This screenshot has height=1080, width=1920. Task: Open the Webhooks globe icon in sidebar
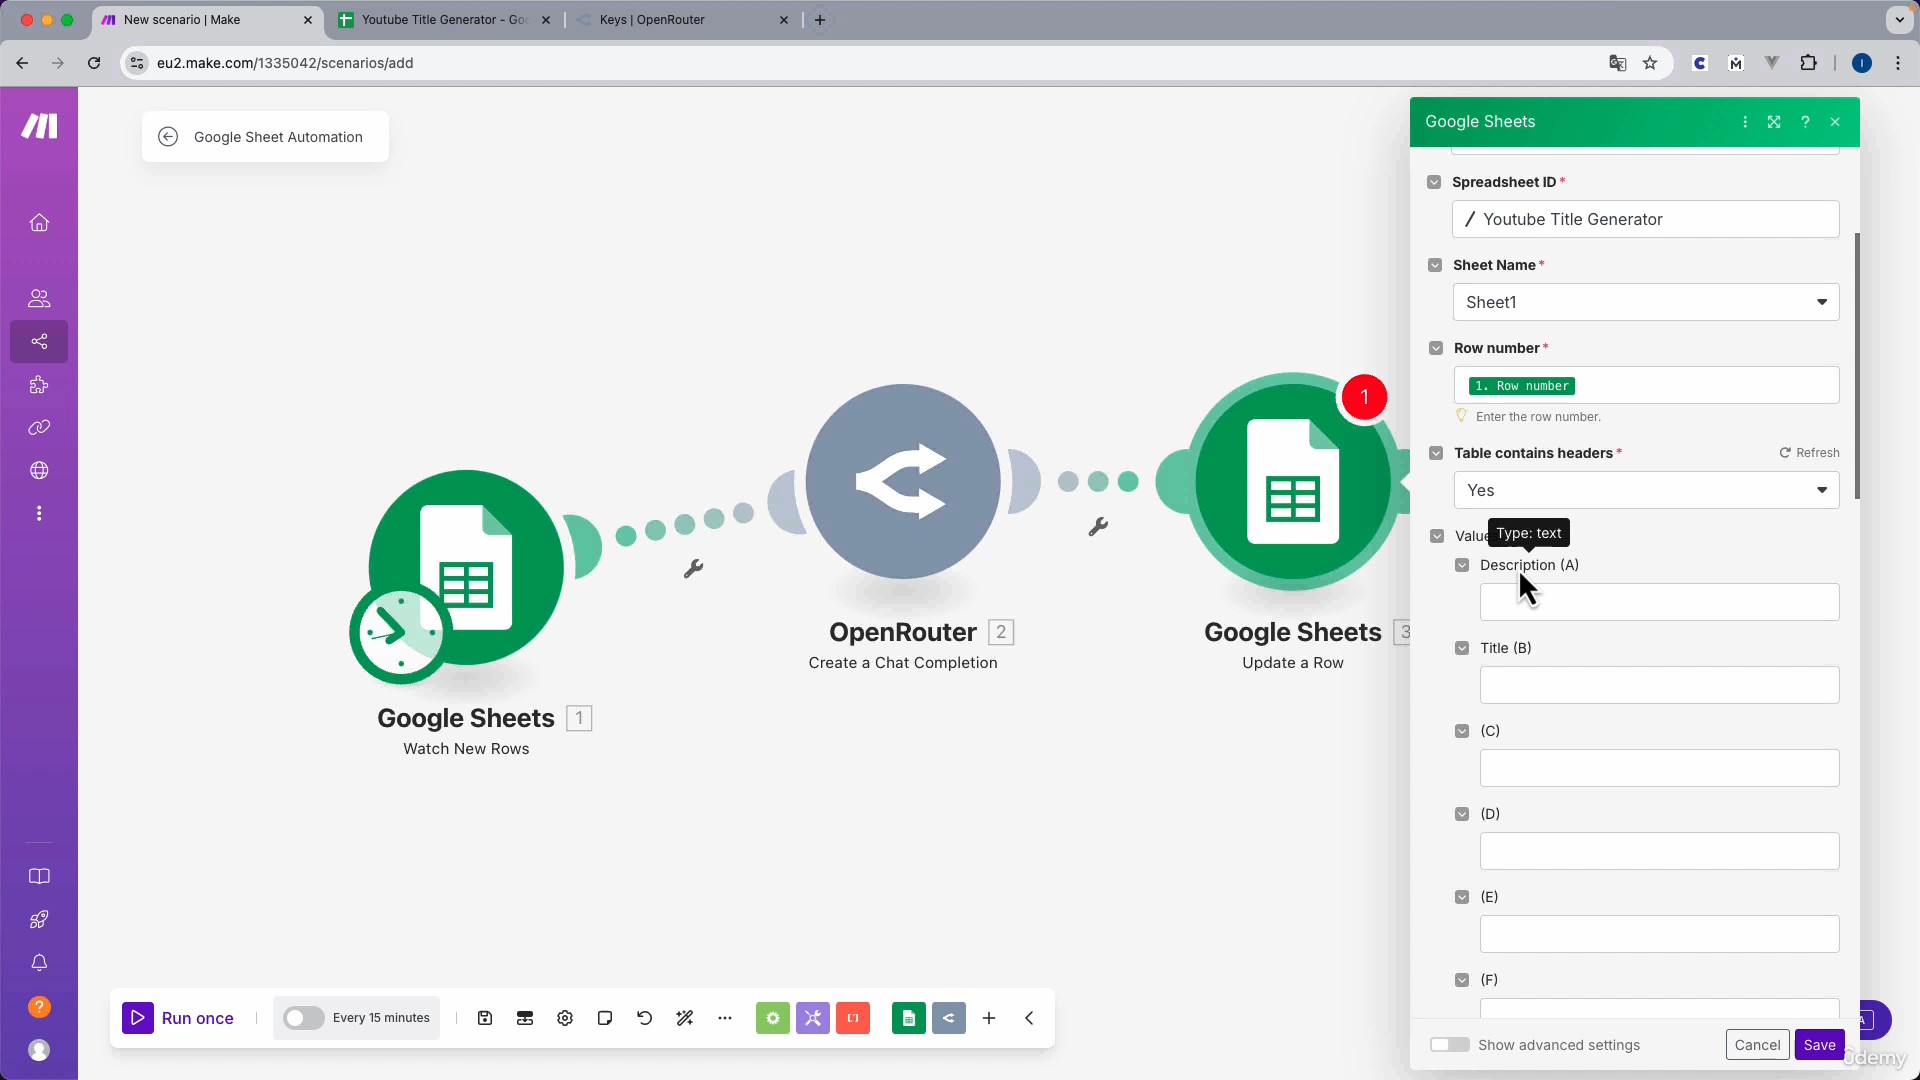(x=39, y=470)
